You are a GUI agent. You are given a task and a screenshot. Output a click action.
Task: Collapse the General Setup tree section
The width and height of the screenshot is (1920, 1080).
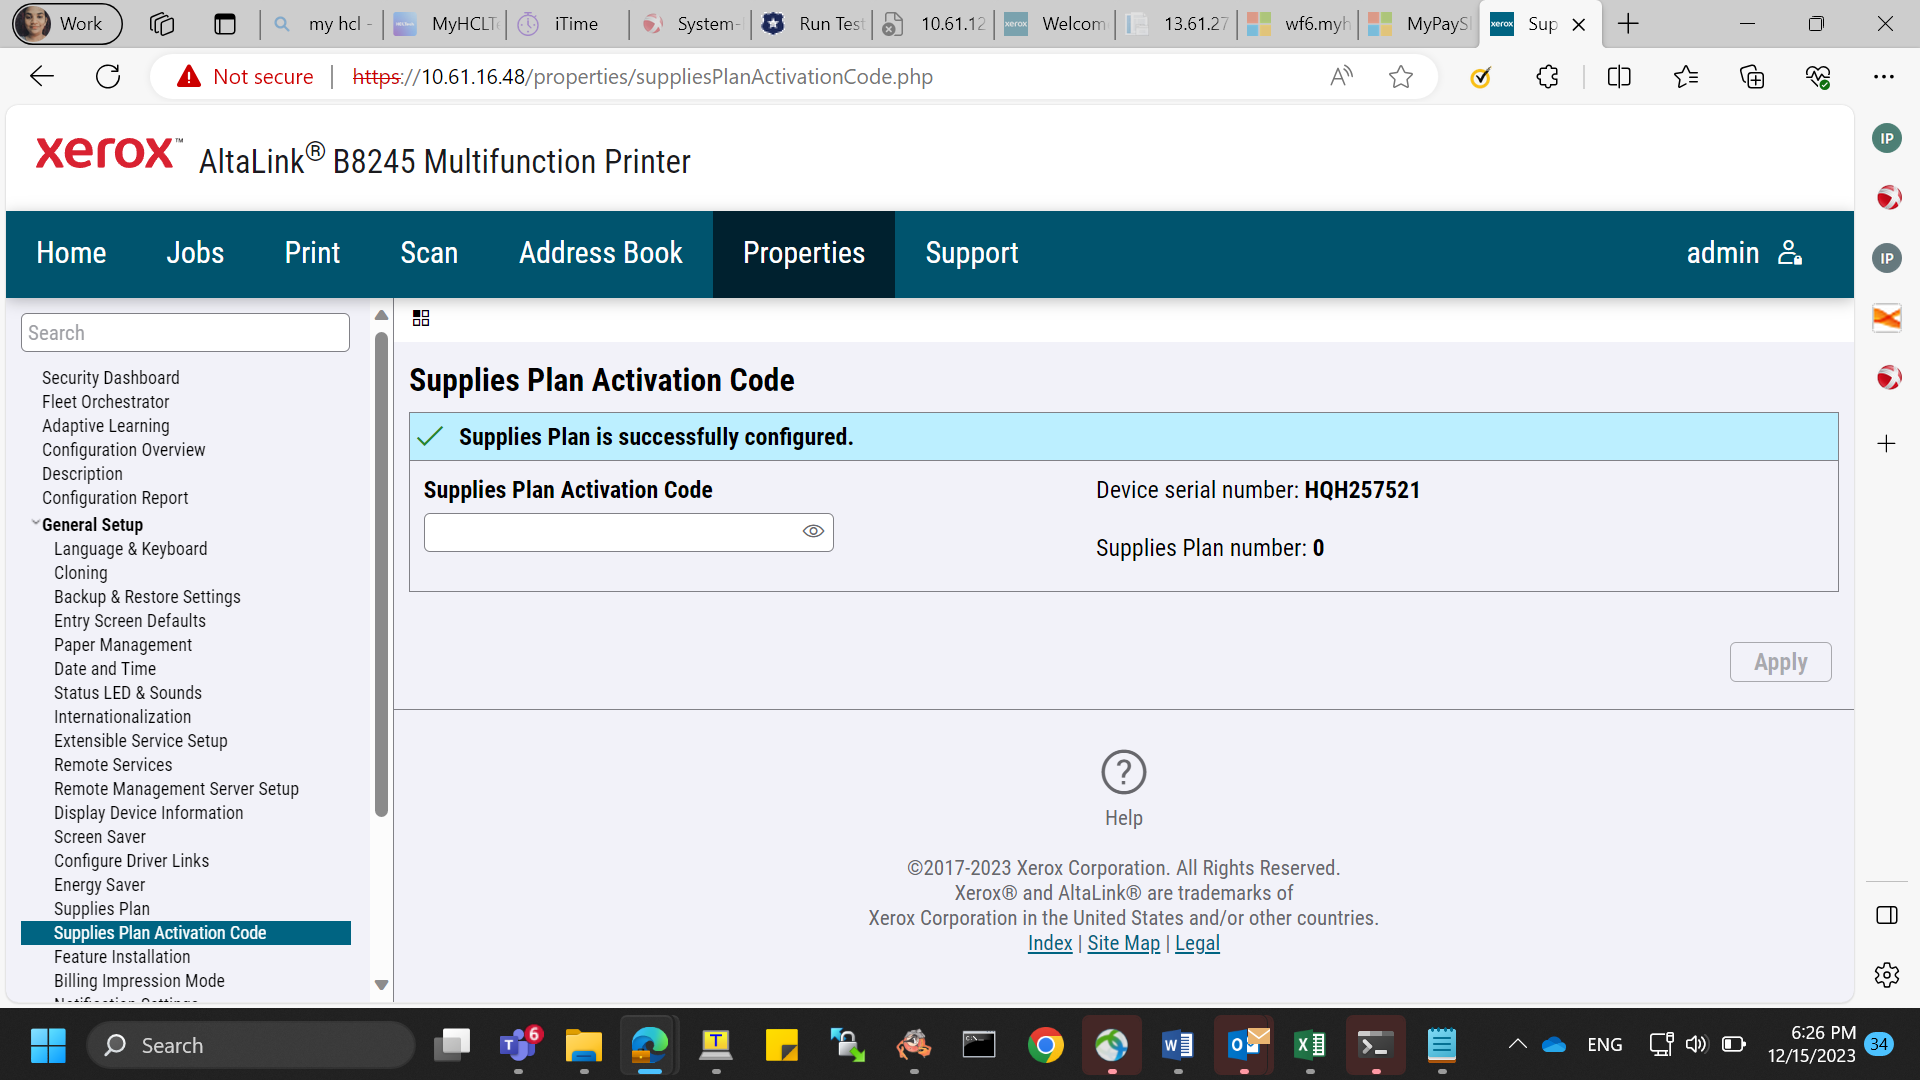[36, 523]
